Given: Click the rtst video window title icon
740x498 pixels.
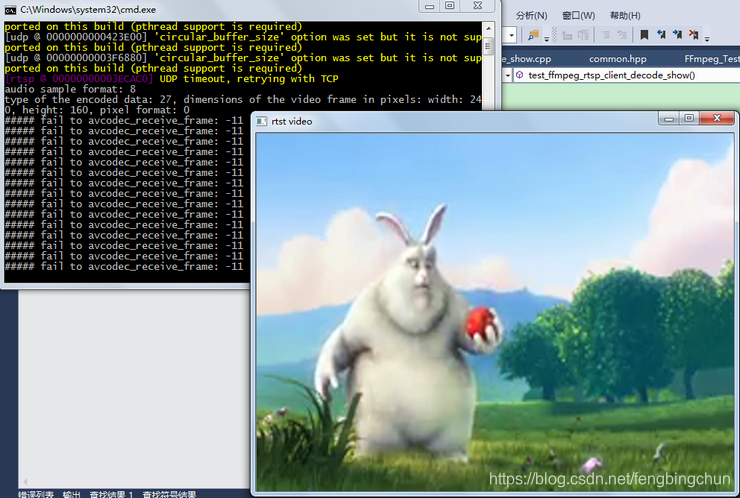Looking at the screenshot, I should point(261,121).
